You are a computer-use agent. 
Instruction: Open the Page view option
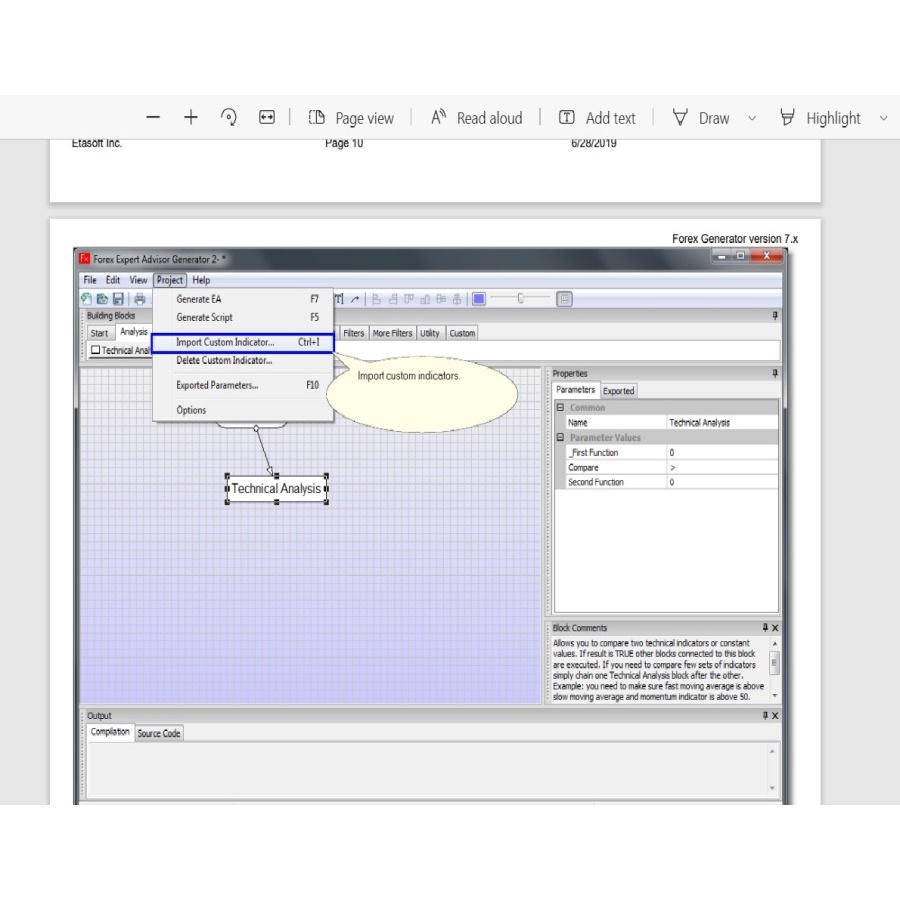tap(351, 118)
